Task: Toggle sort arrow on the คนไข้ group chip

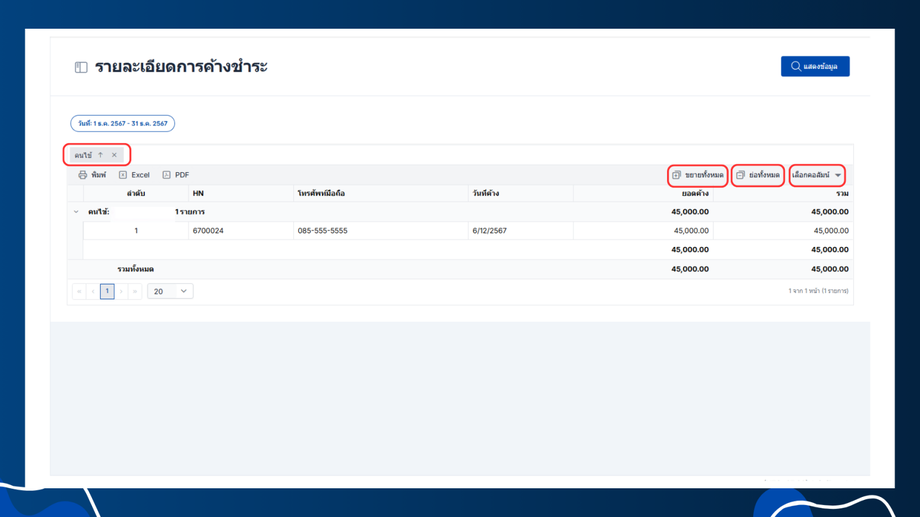Action: coord(100,155)
